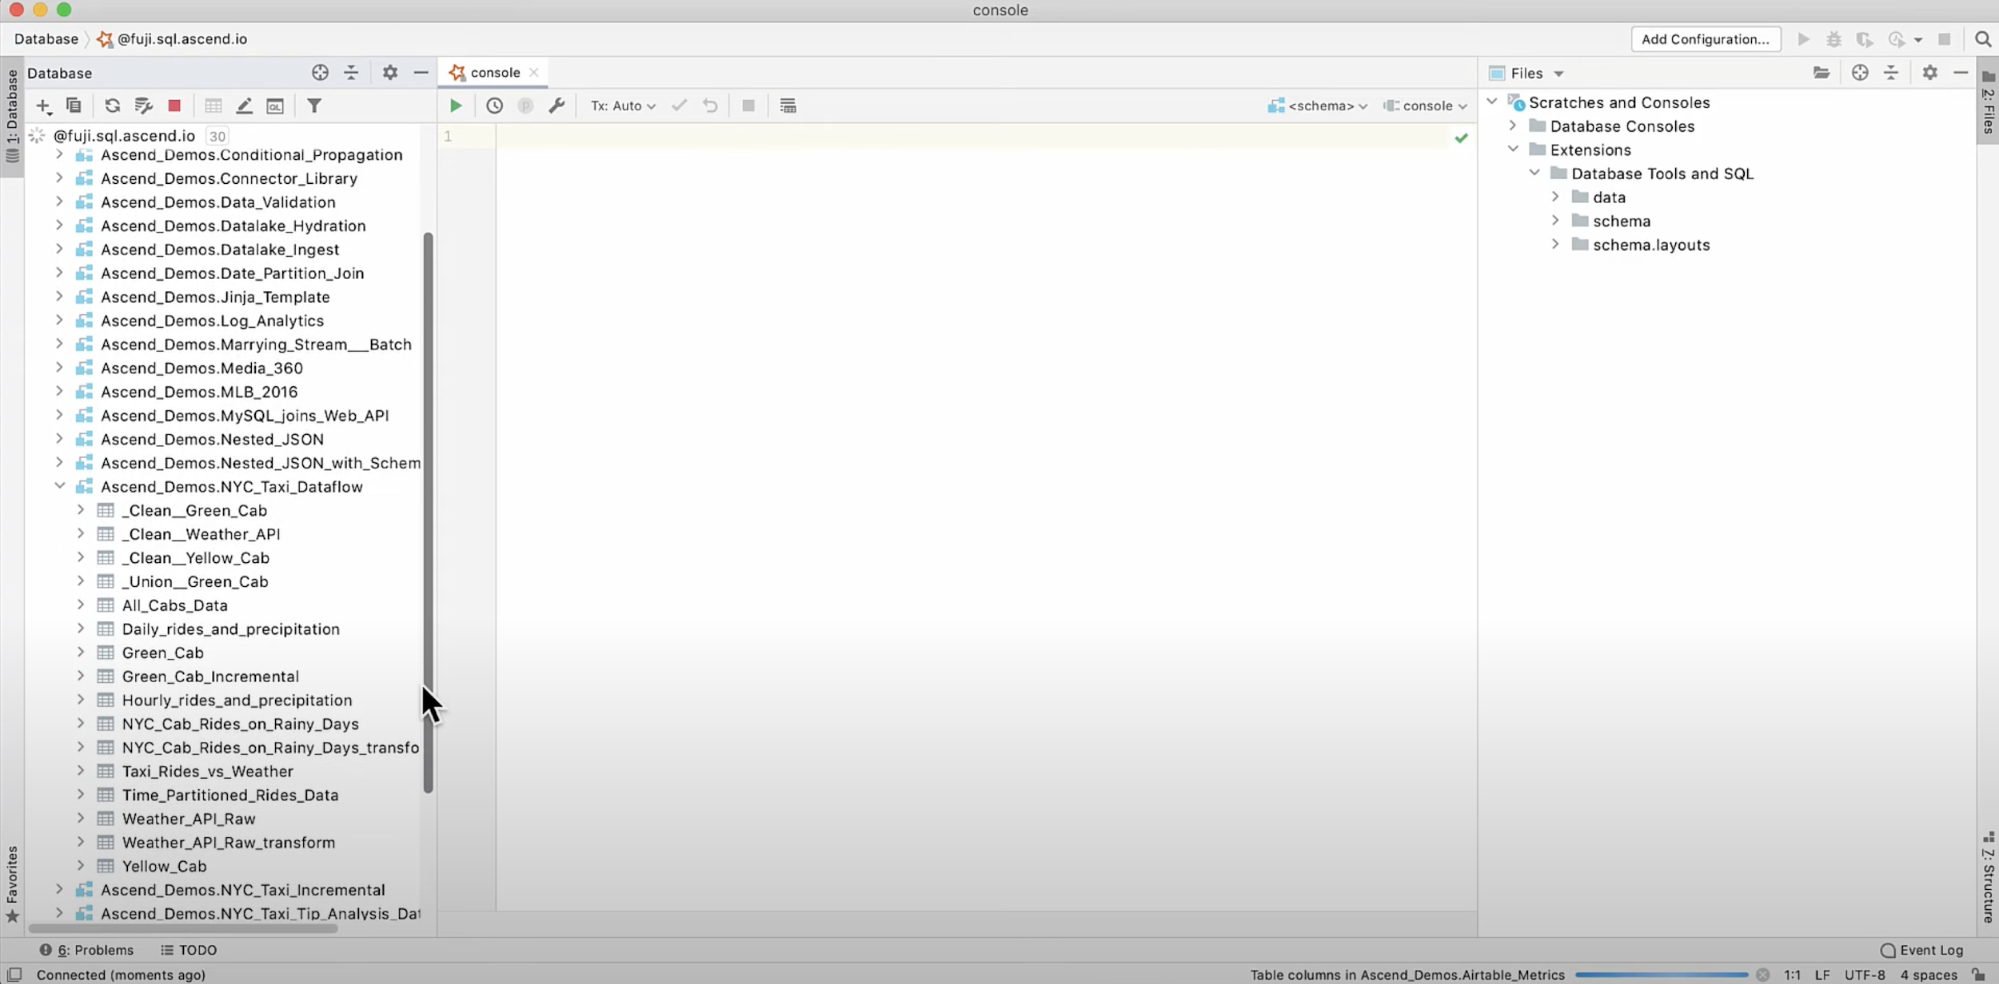1999x985 pixels.
Task: Open the table editor grid icon
Action: pyautogui.click(x=213, y=106)
